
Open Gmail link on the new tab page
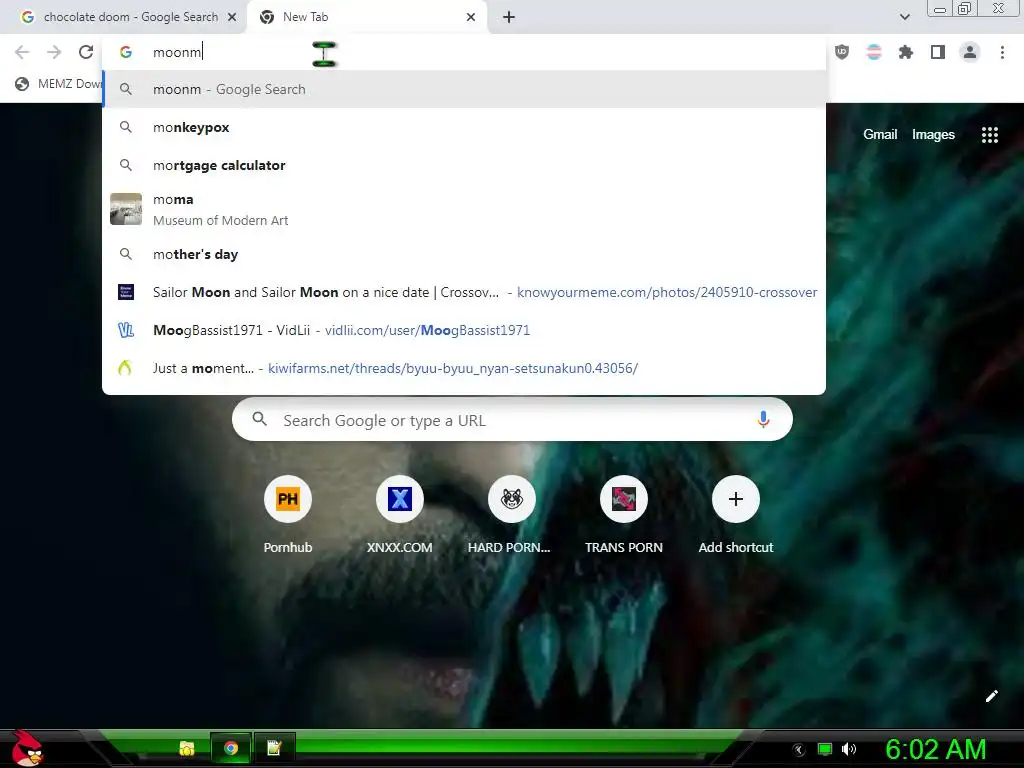pos(880,135)
